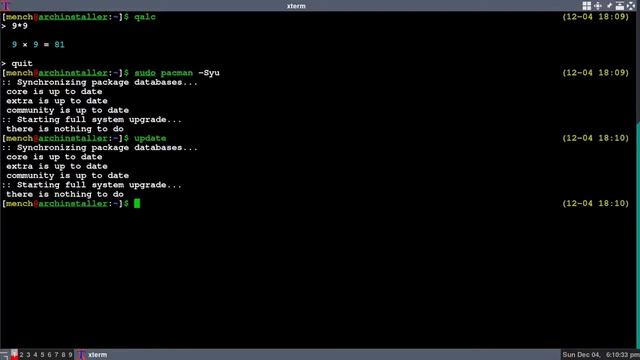Click the '-Syu' argument text
The width and height of the screenshot is (640, 360).
click(x=209, y=73)
